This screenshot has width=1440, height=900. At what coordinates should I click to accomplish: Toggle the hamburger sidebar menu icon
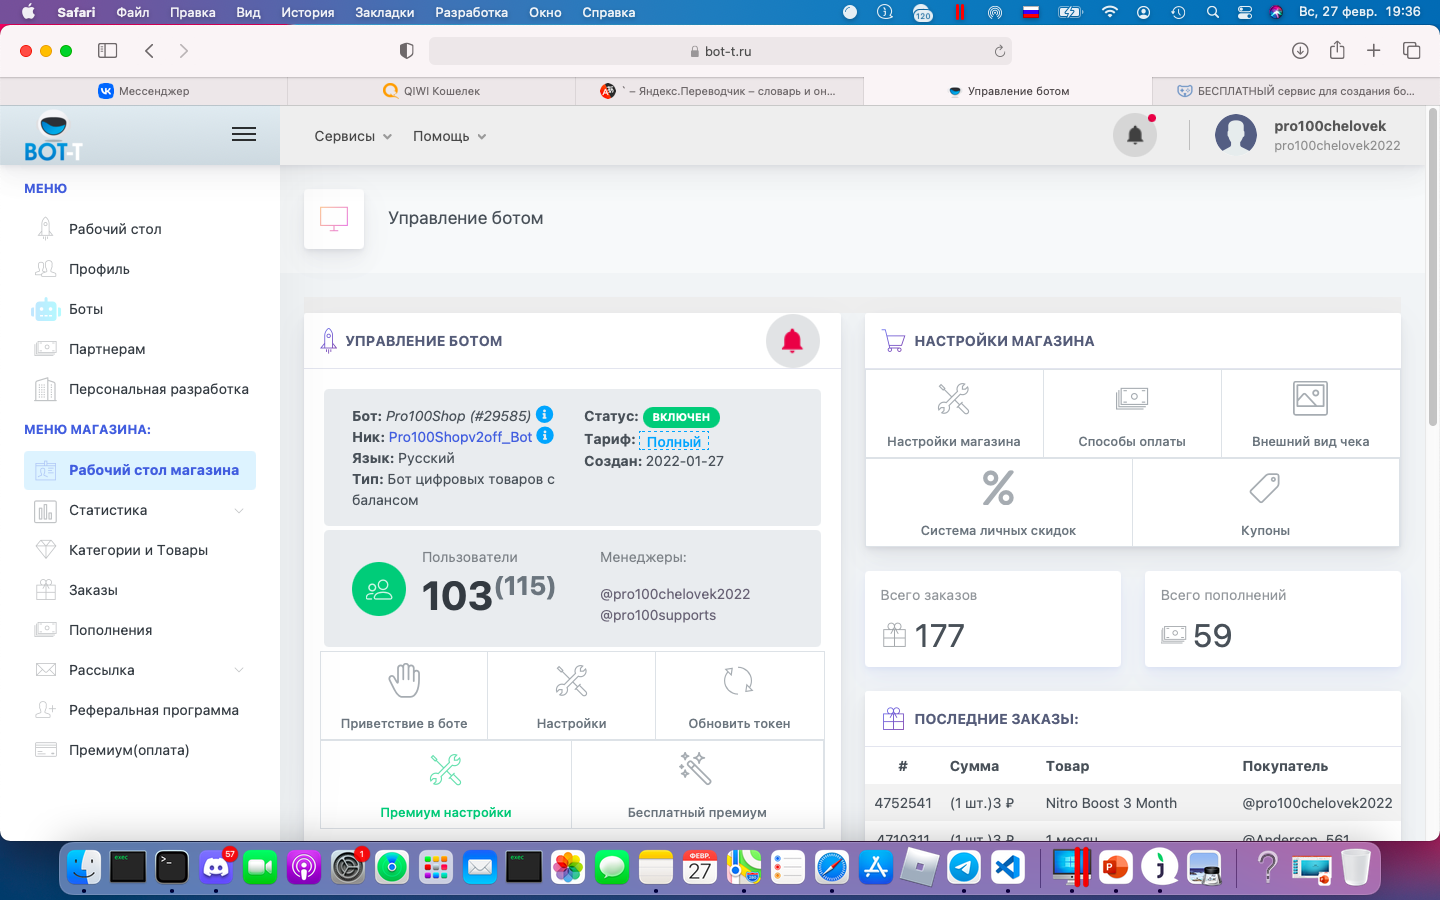(244, 134)
